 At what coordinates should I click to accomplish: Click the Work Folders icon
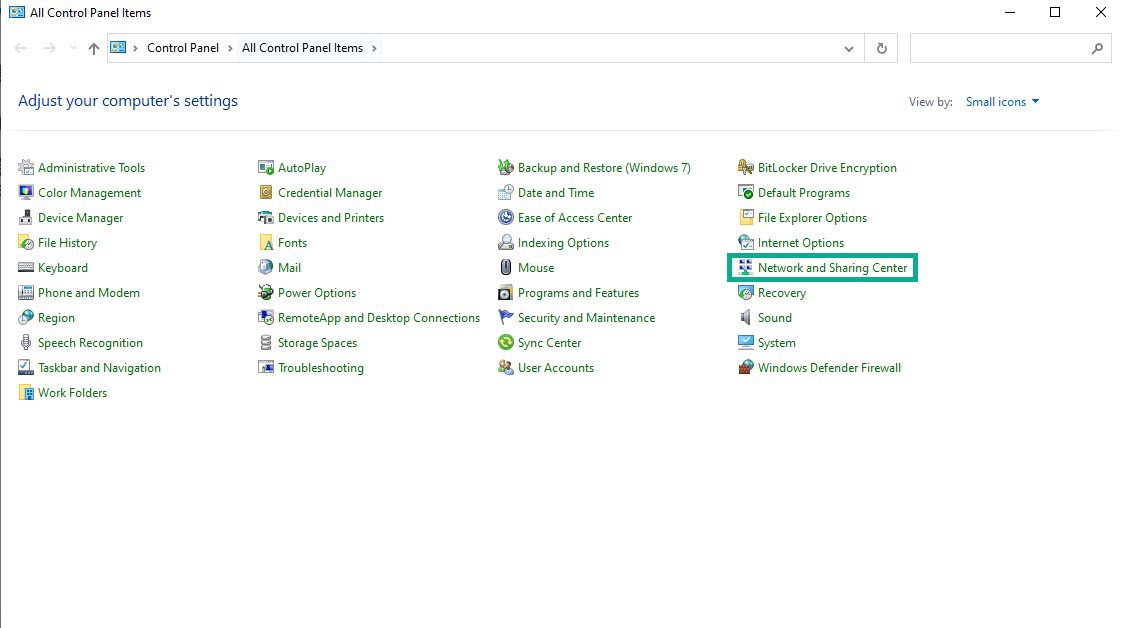point(26,393)
